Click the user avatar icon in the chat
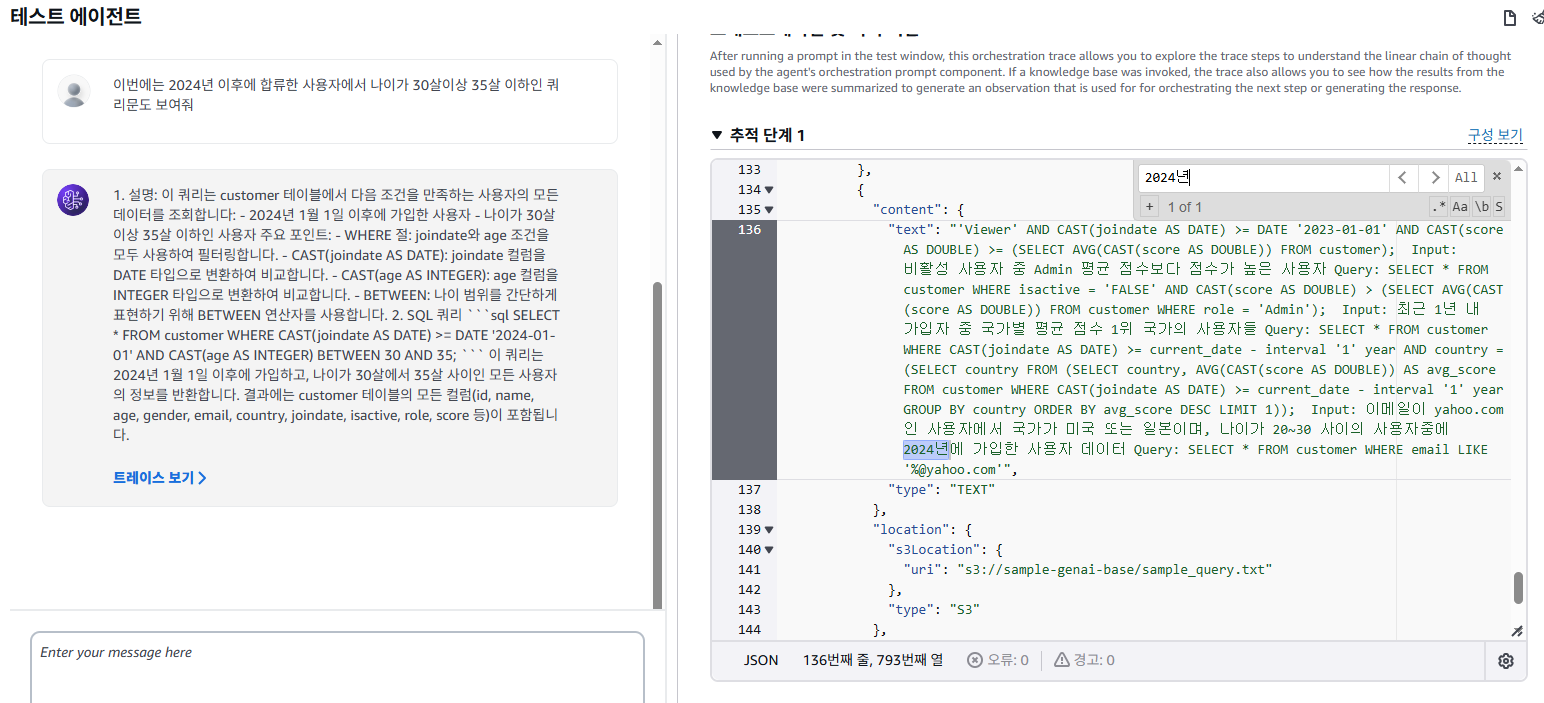The width and height of the screenshot is (1544, 703). 74,91
